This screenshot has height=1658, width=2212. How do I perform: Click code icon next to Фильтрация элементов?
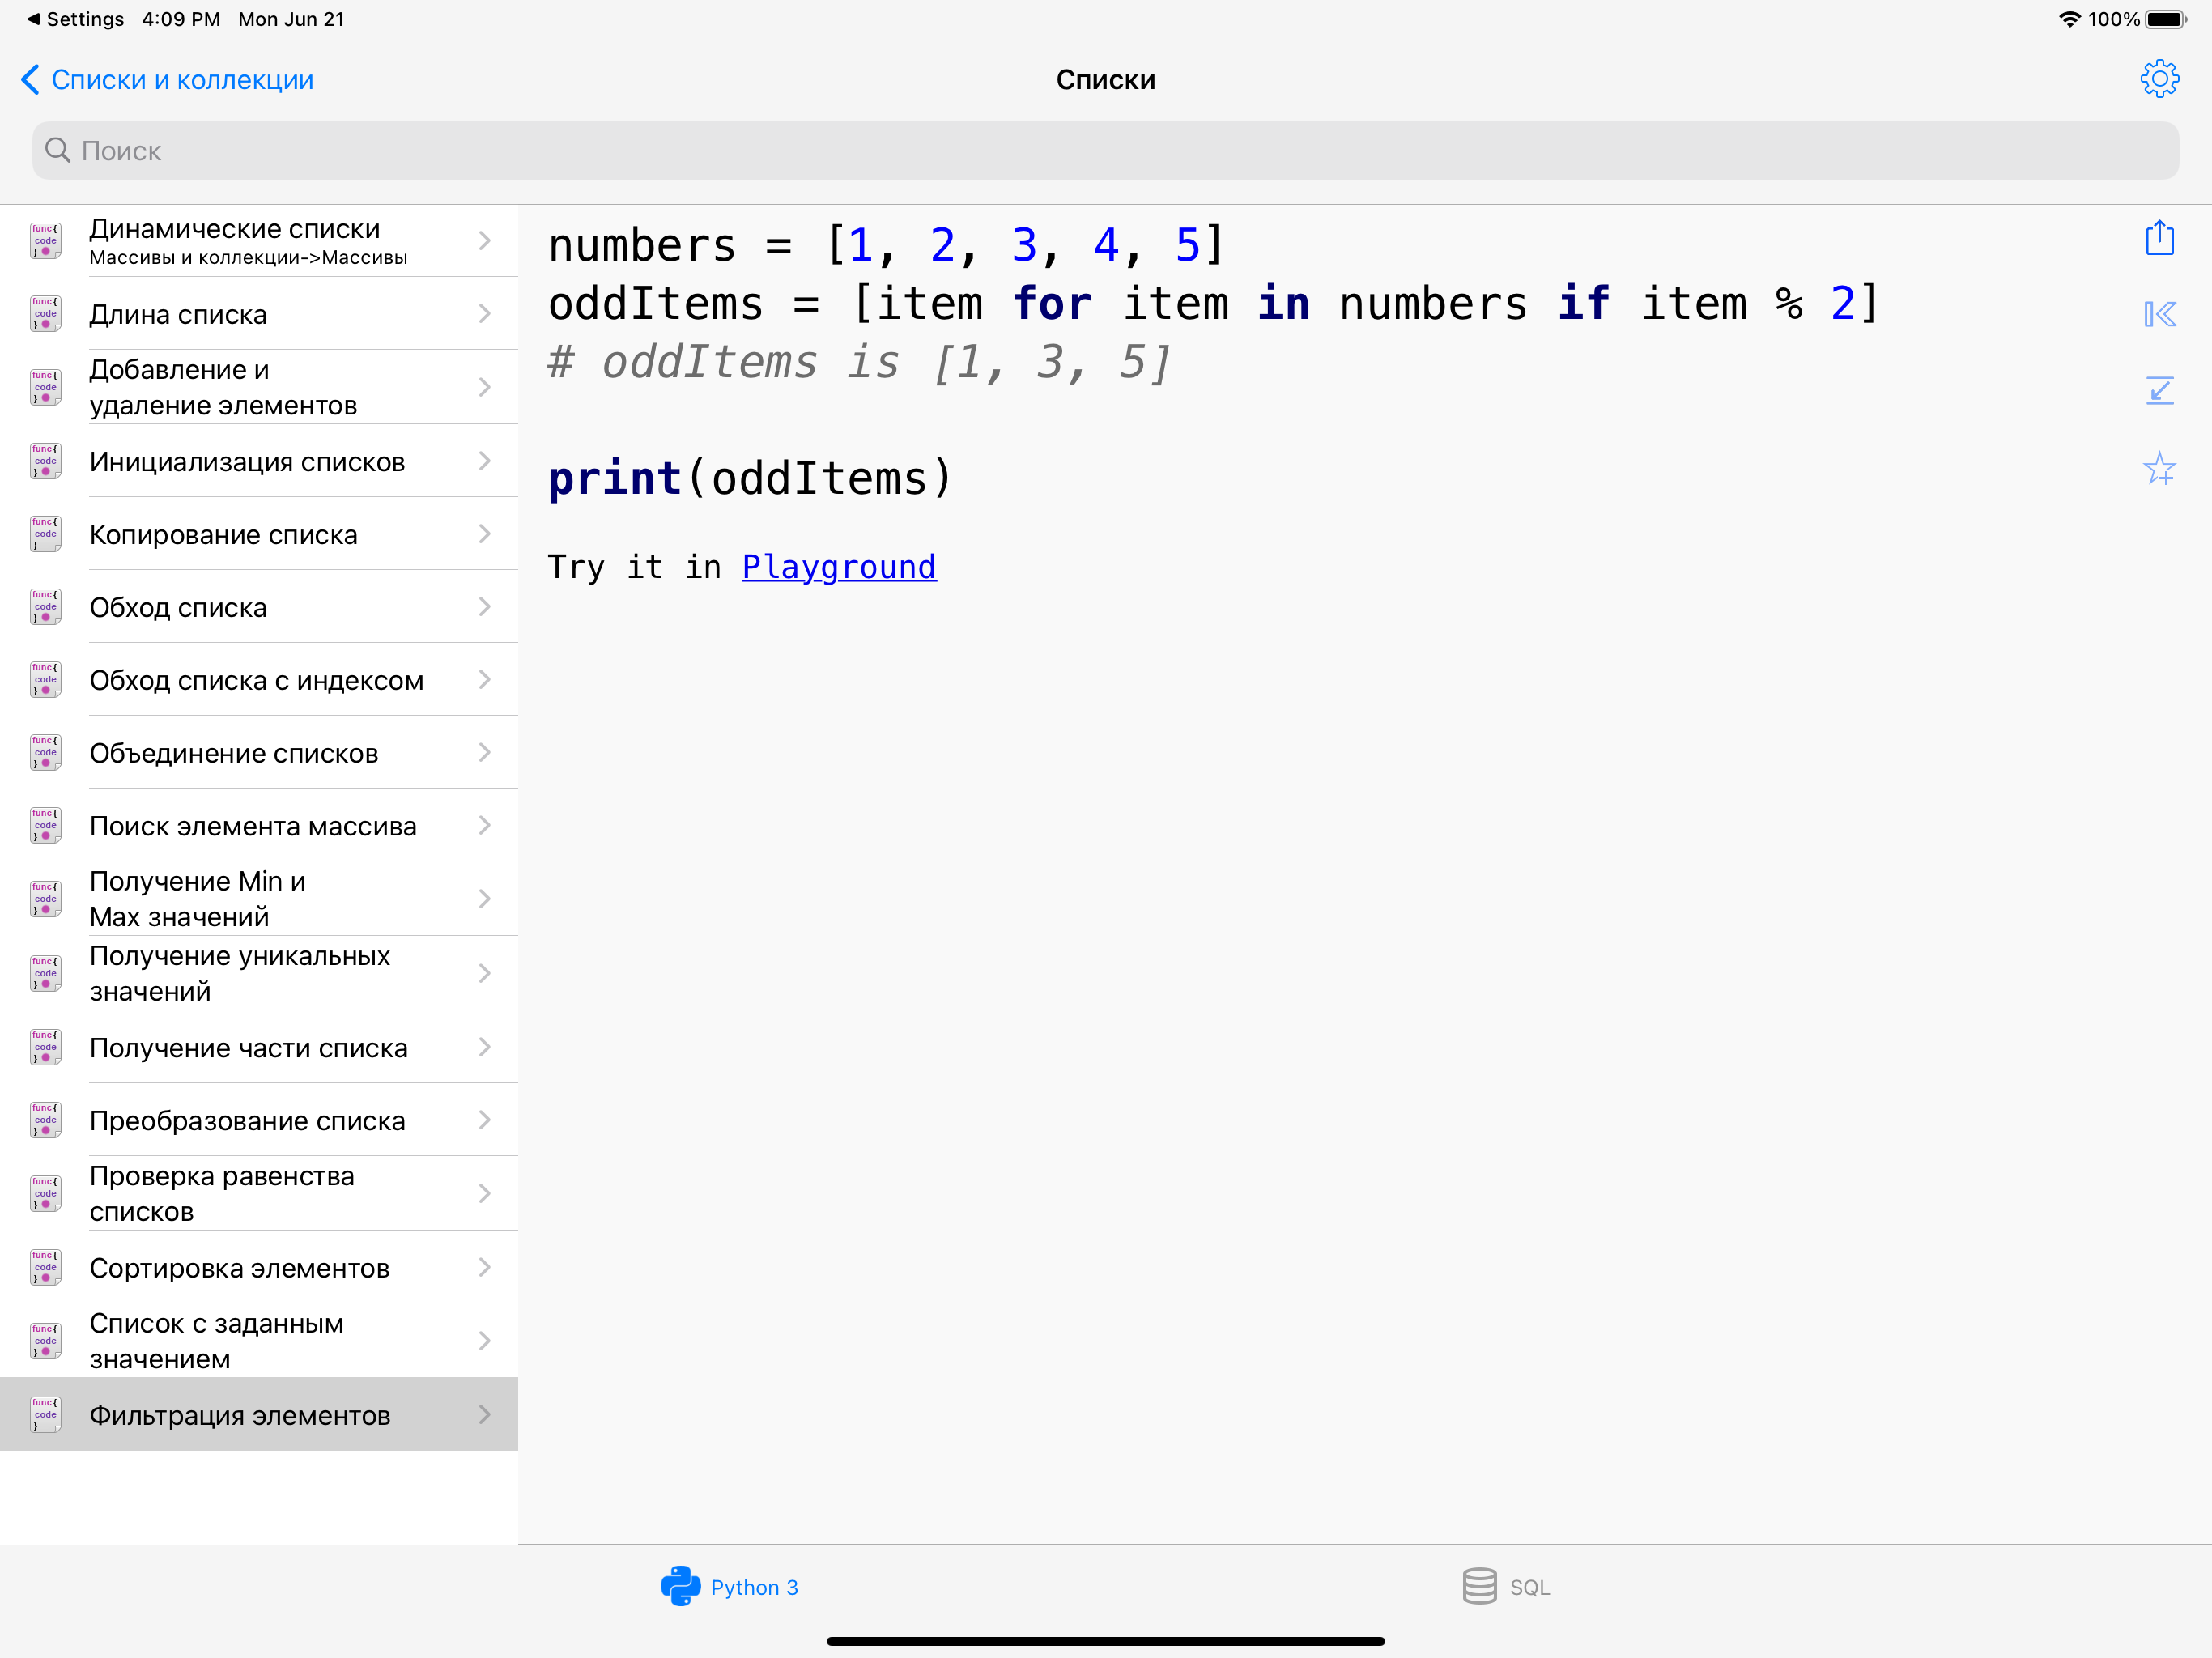[x=46, y=1414]
